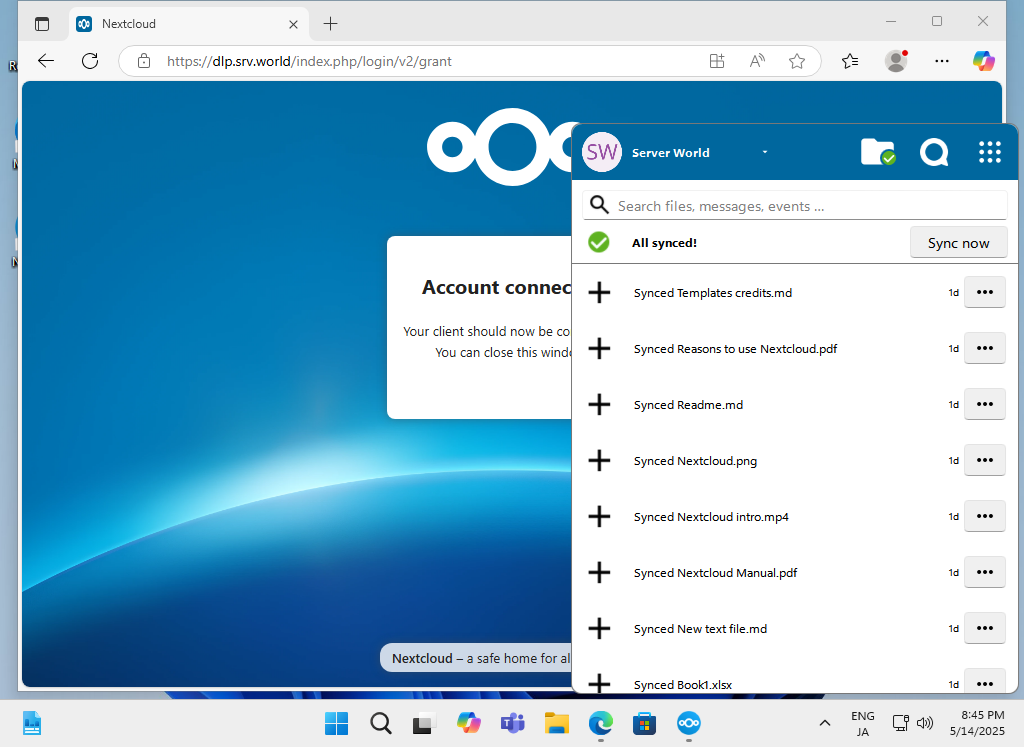1024x747 pixels.
Task: Click the plus icon beside Synced Templates credits.md
Action: (x=599, y=293)
